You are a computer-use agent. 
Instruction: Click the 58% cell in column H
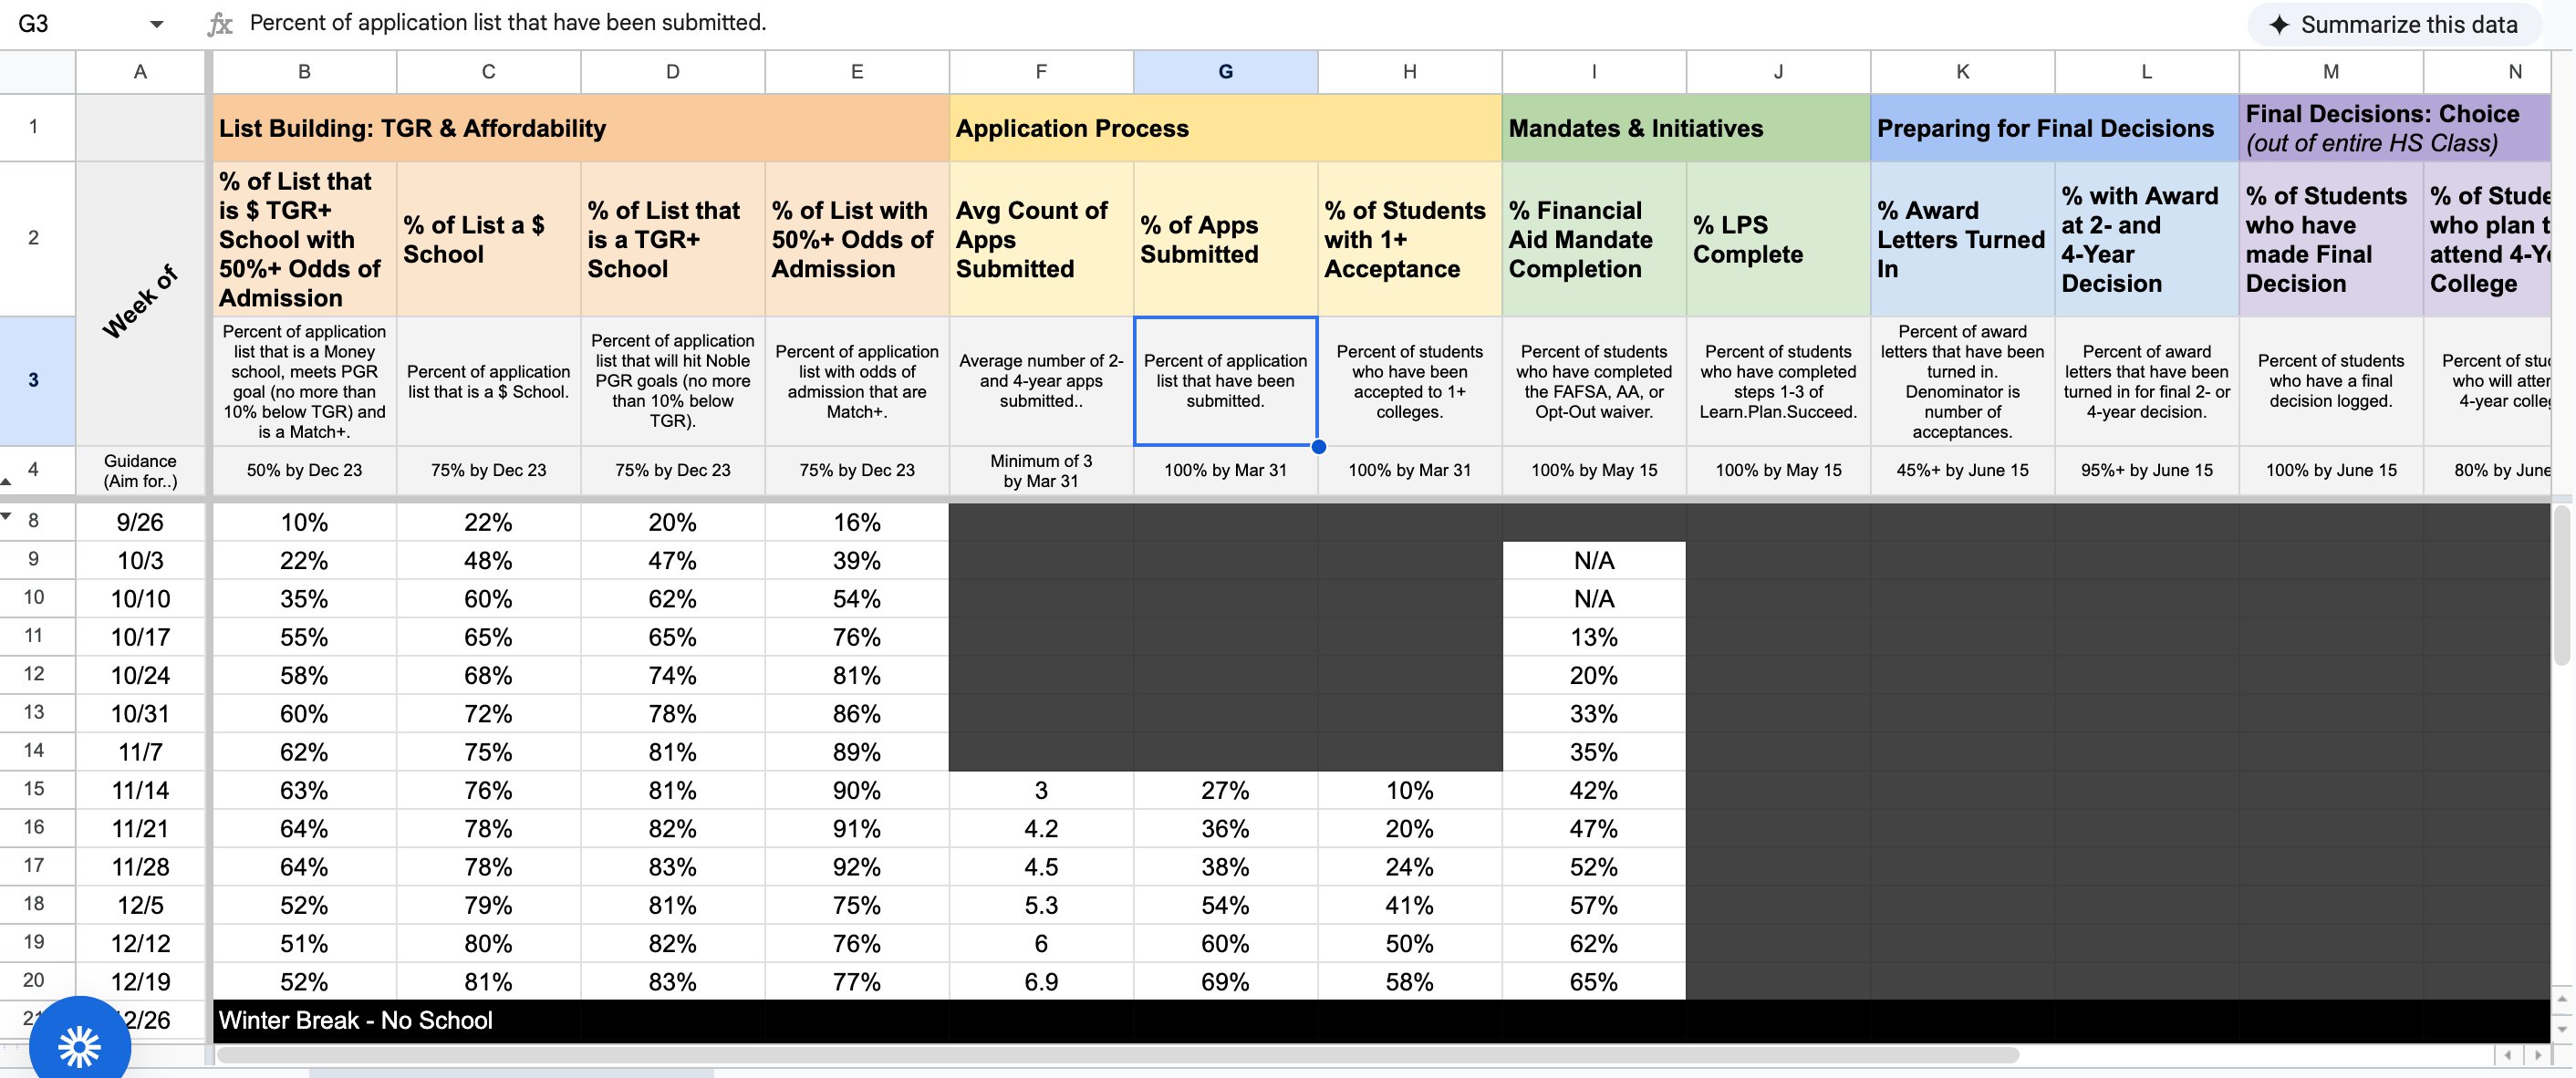[x=1409, y=981]
